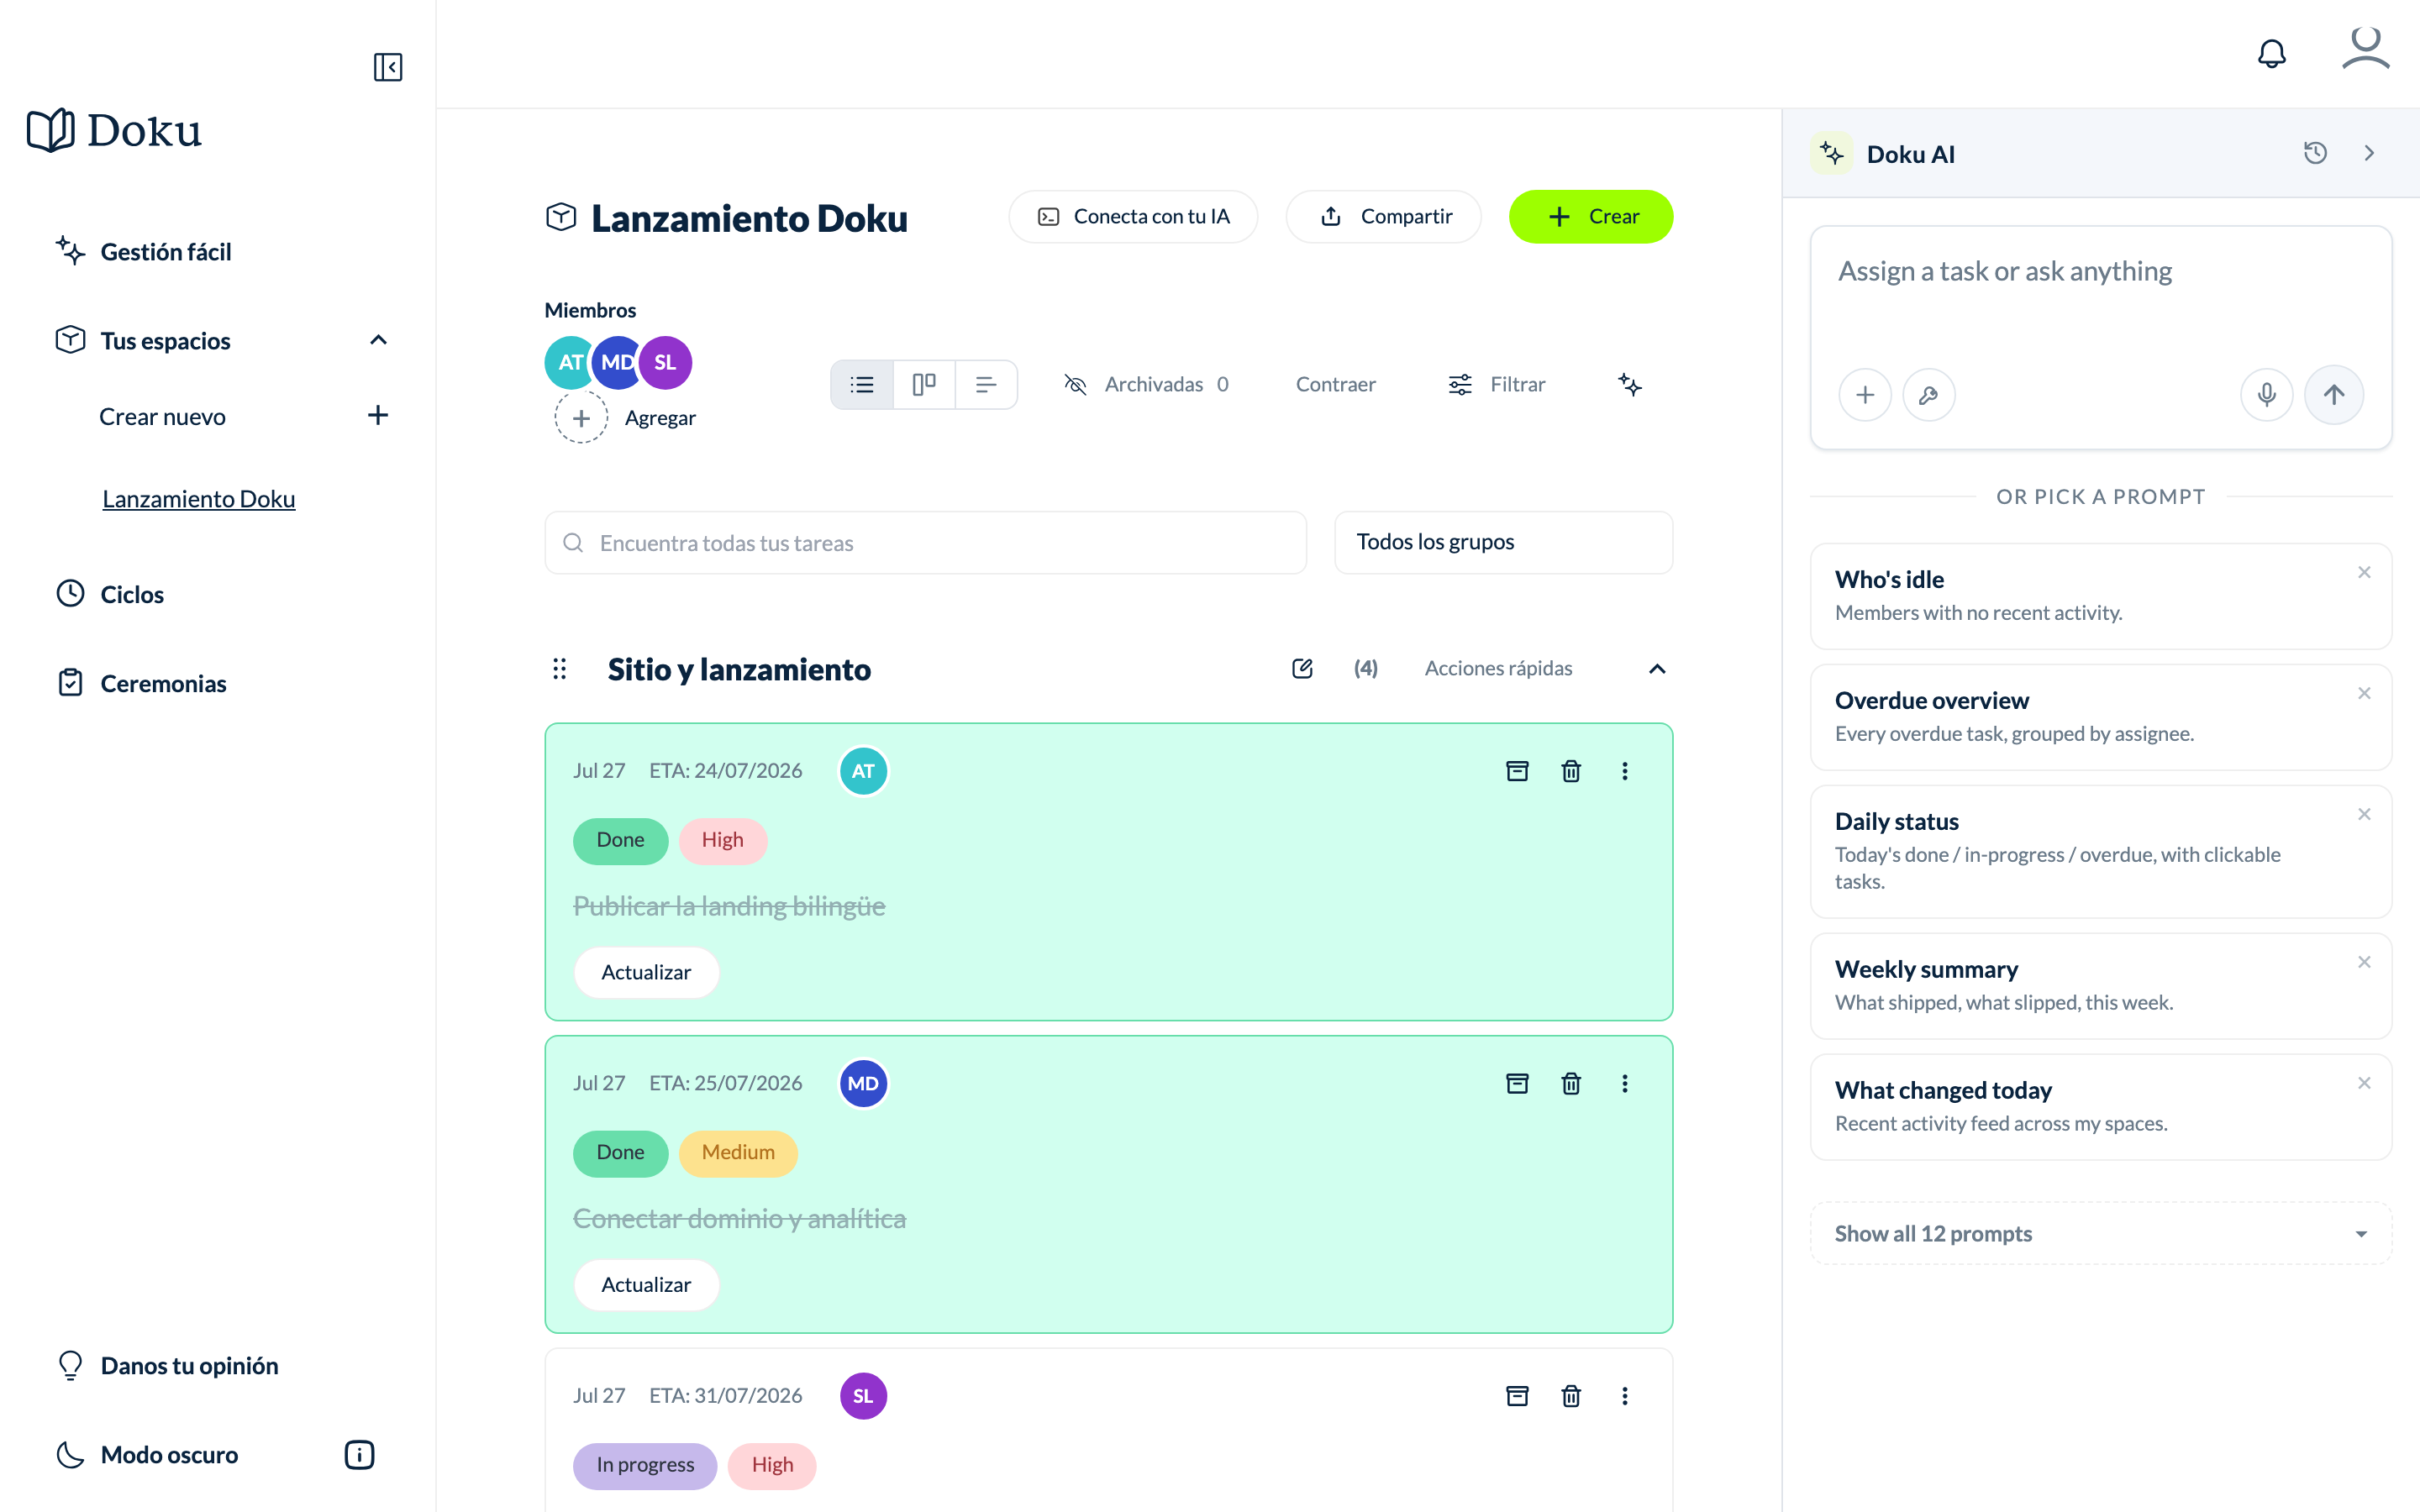Image resolution: width=2420 pixels, height=1512 pixels.
Task: Click the Doku logo
Action: tap(114, 130)
